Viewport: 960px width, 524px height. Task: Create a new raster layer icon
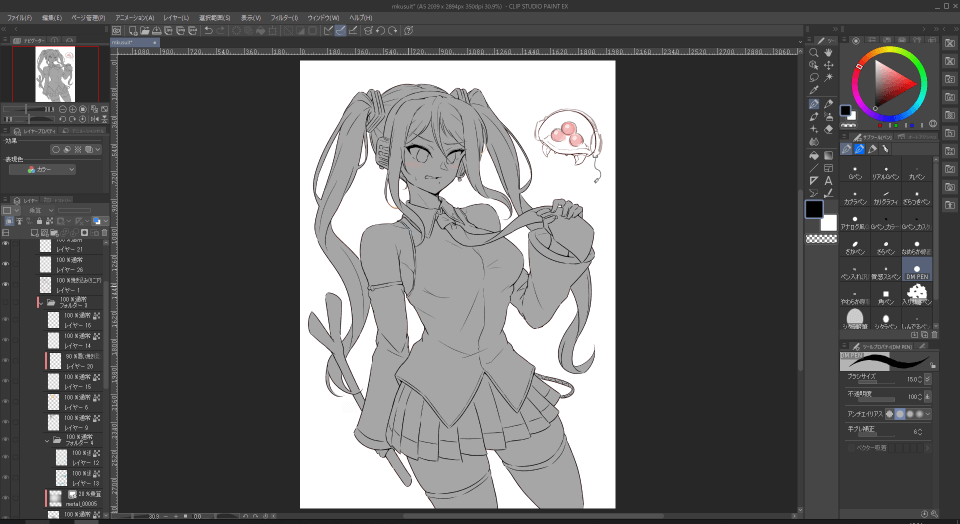(x=35, y=233)
